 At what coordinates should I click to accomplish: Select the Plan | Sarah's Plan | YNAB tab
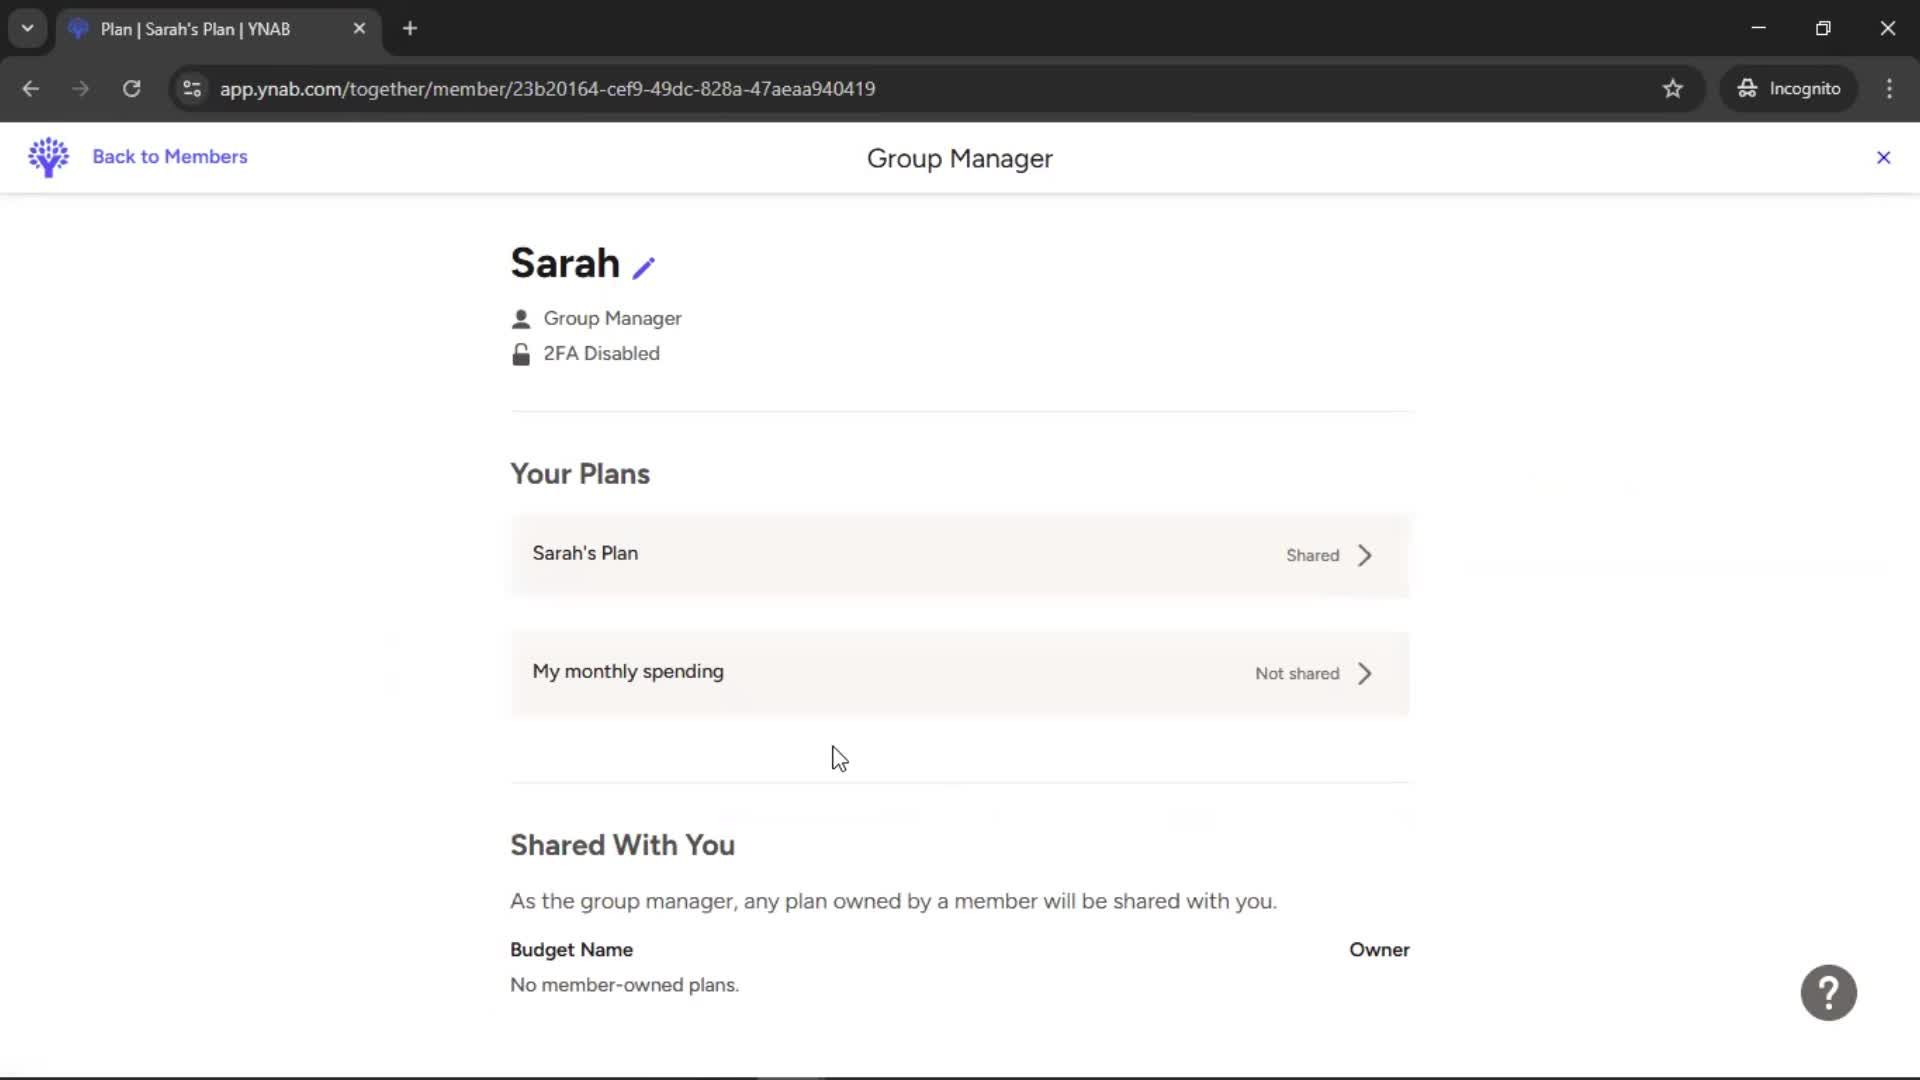click(218, 29)
